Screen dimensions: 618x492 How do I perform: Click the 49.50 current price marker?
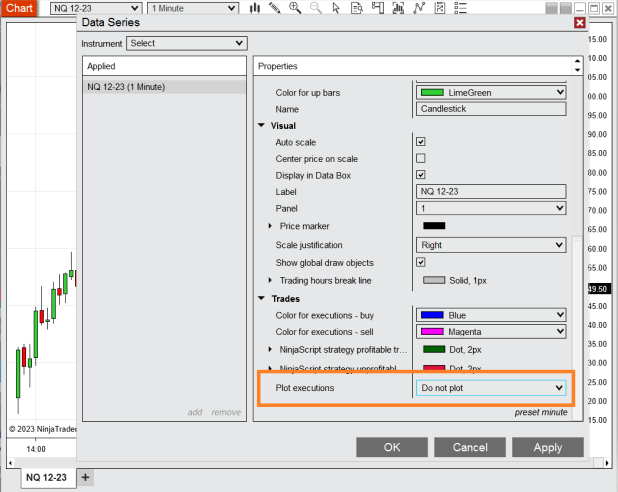[x=599, y=289]
